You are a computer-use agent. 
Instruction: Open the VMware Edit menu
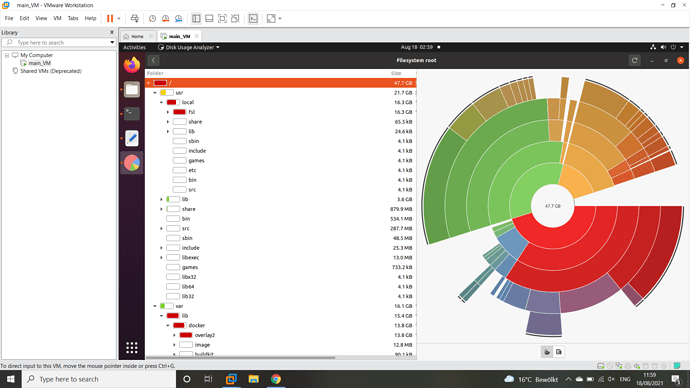click(24, 18)
